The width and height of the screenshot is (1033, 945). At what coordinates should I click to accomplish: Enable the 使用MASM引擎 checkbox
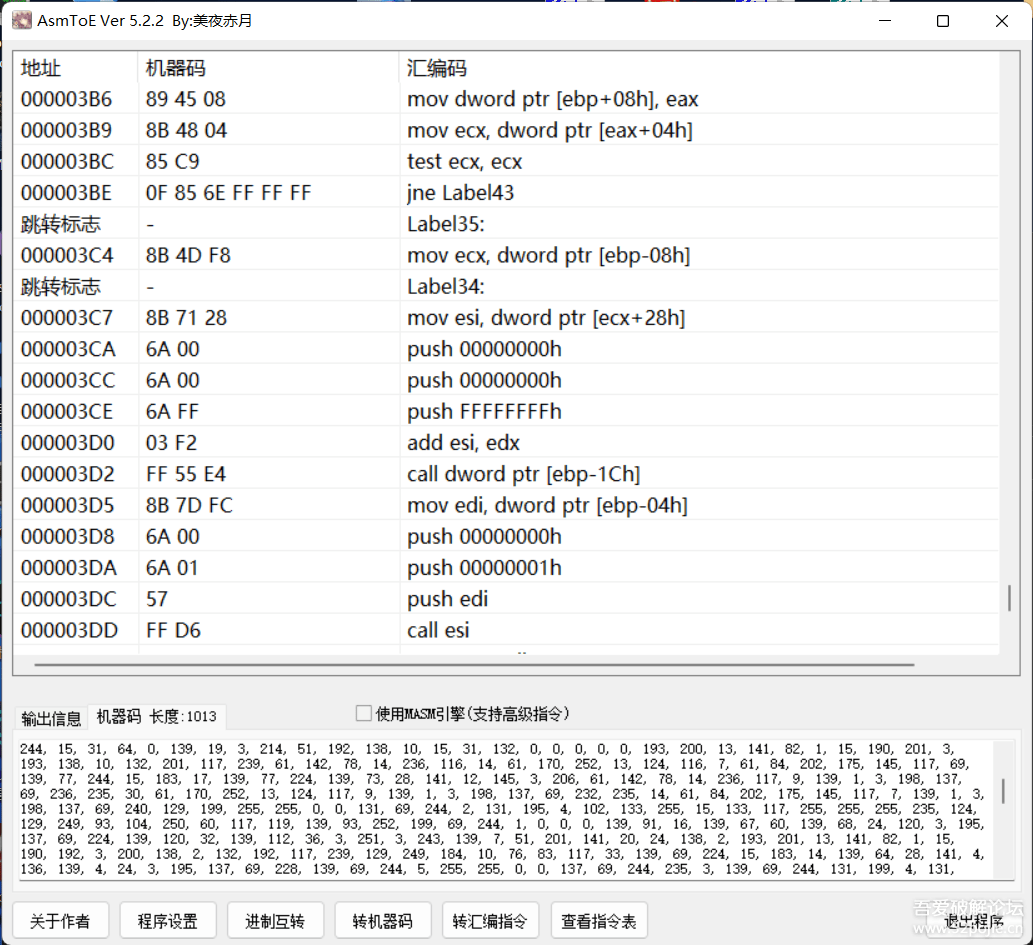pyautogui.click(x=364, y=713)
